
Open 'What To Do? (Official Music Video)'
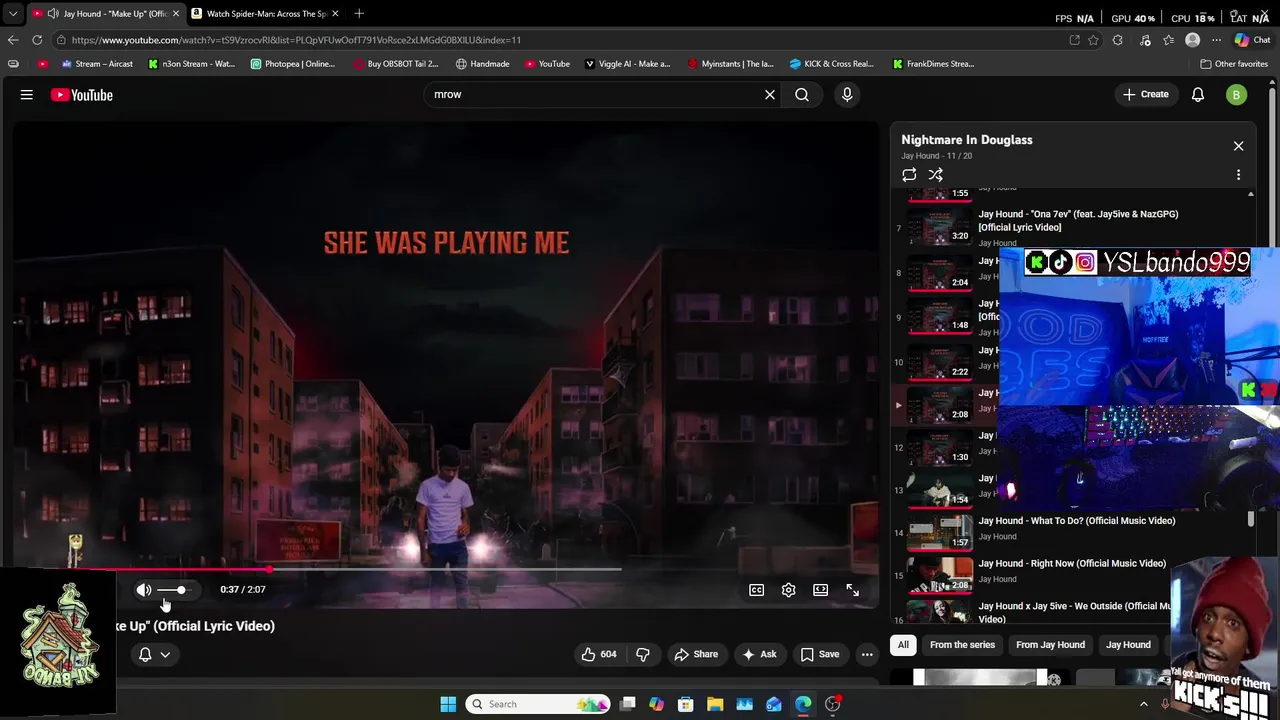click(1076, 521)
